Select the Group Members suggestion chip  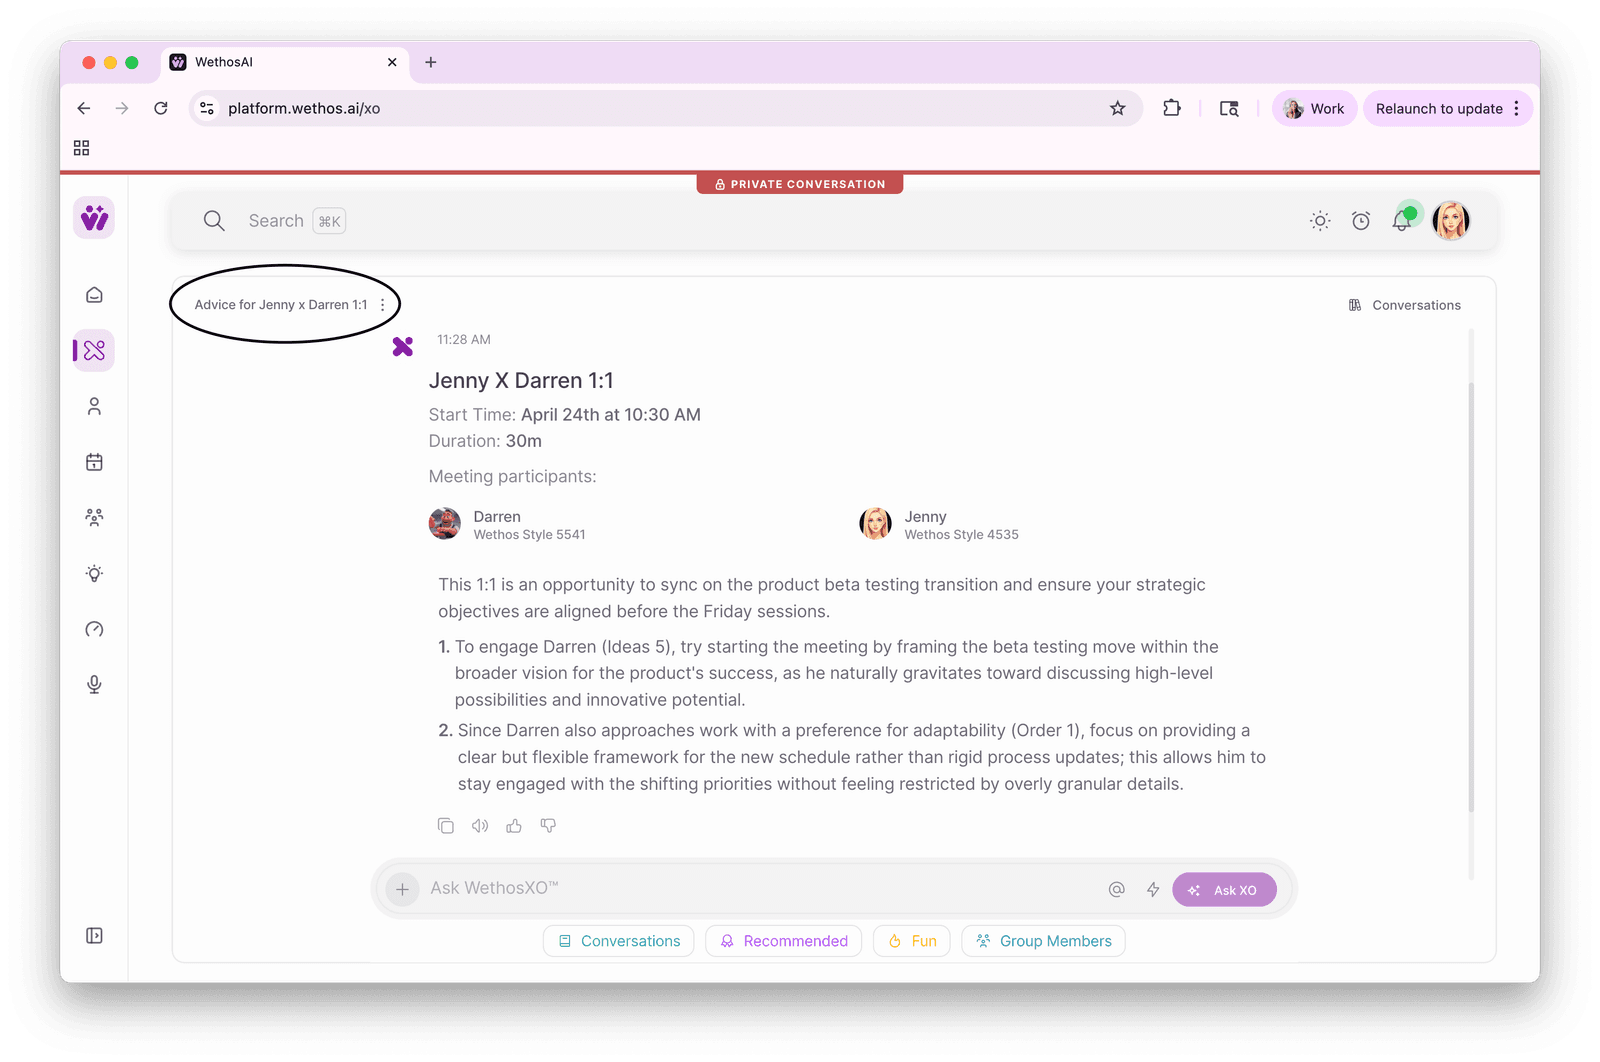coord(1044,941)
